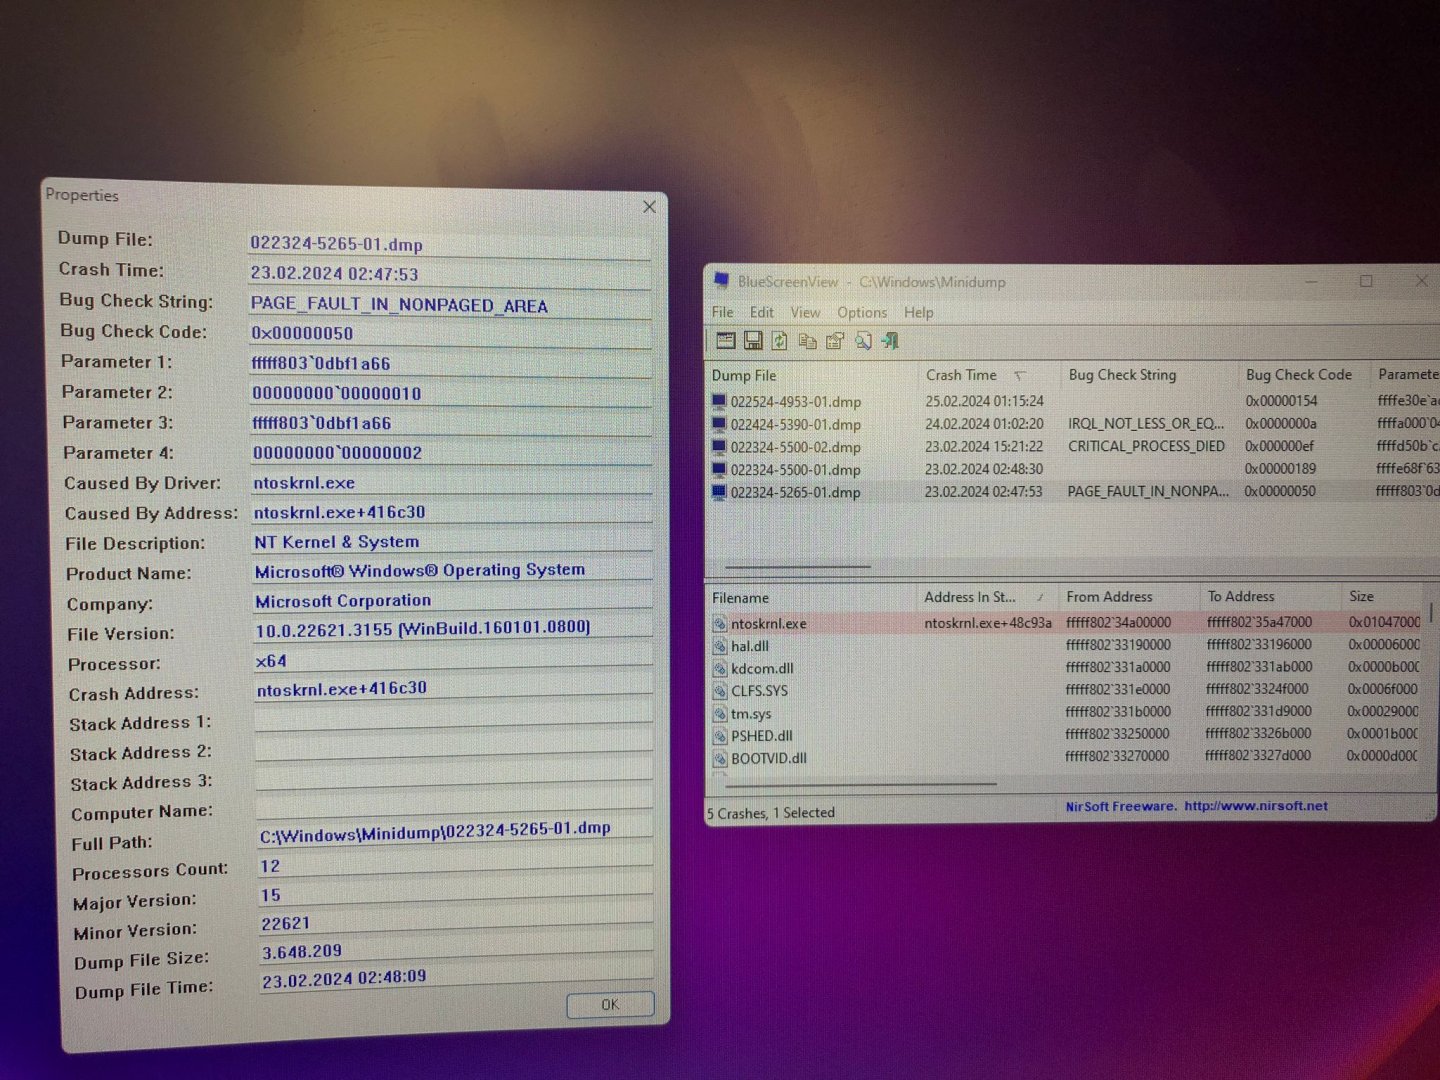Click the file icon next to BOOTVID.dll
This screenshot has height=1080, width=1440.
coord(719,759)
